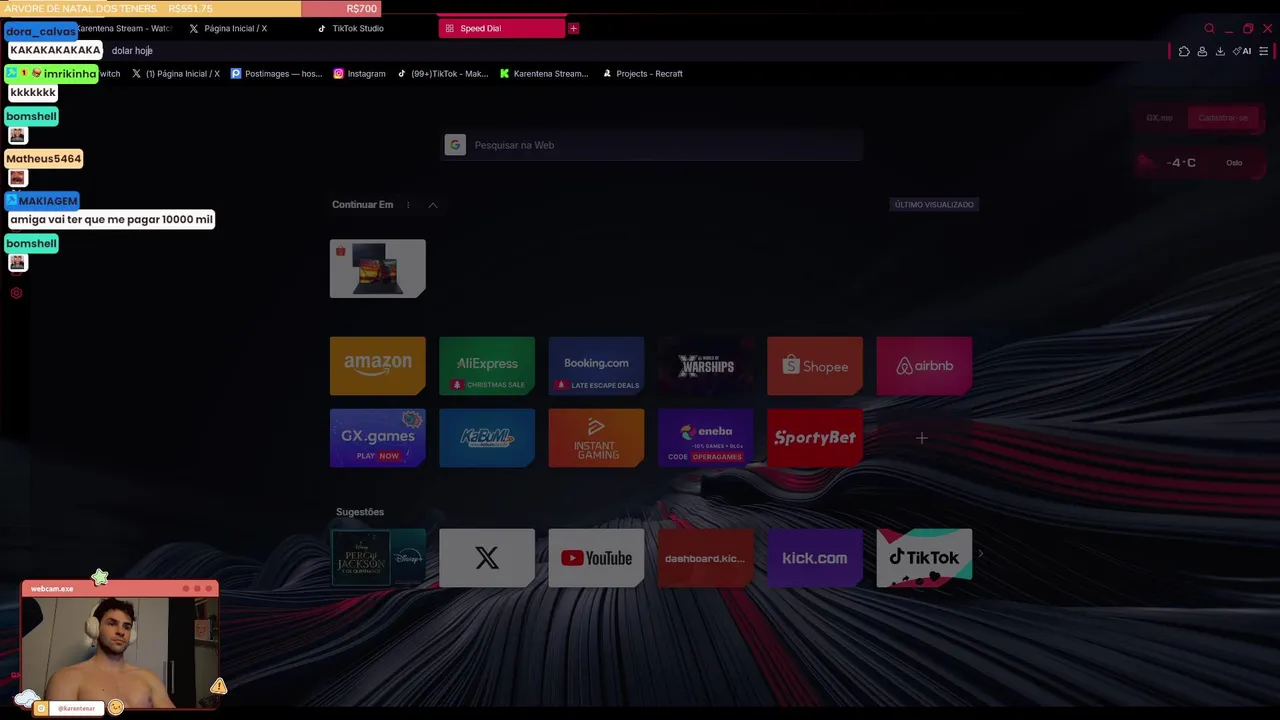1280x720 pixels.
Task: Click the Google logo in search box
Action: [x=455, y=145]
